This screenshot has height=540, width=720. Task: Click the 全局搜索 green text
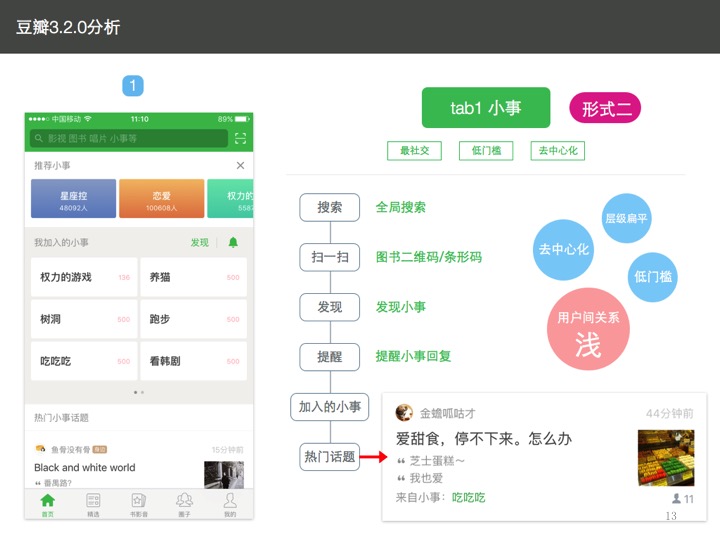pyautogui.click(x=401, y=207)
